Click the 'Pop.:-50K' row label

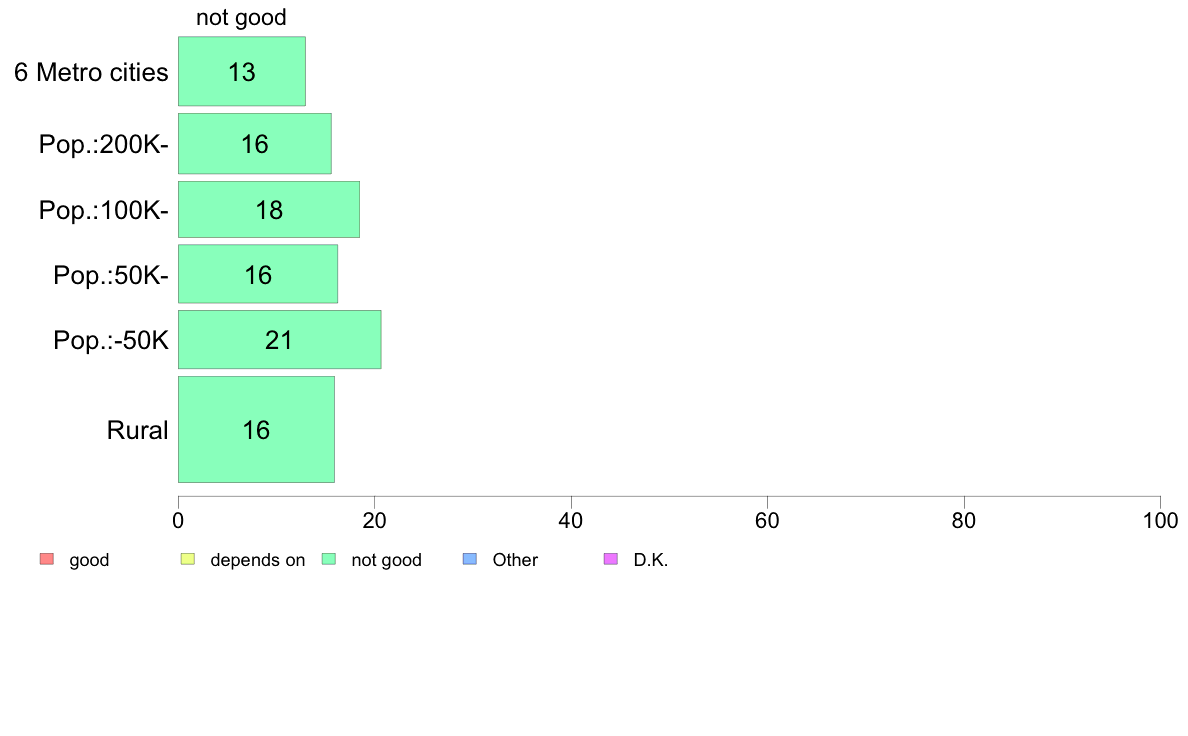pyautogui.click(x=111, y=340)
